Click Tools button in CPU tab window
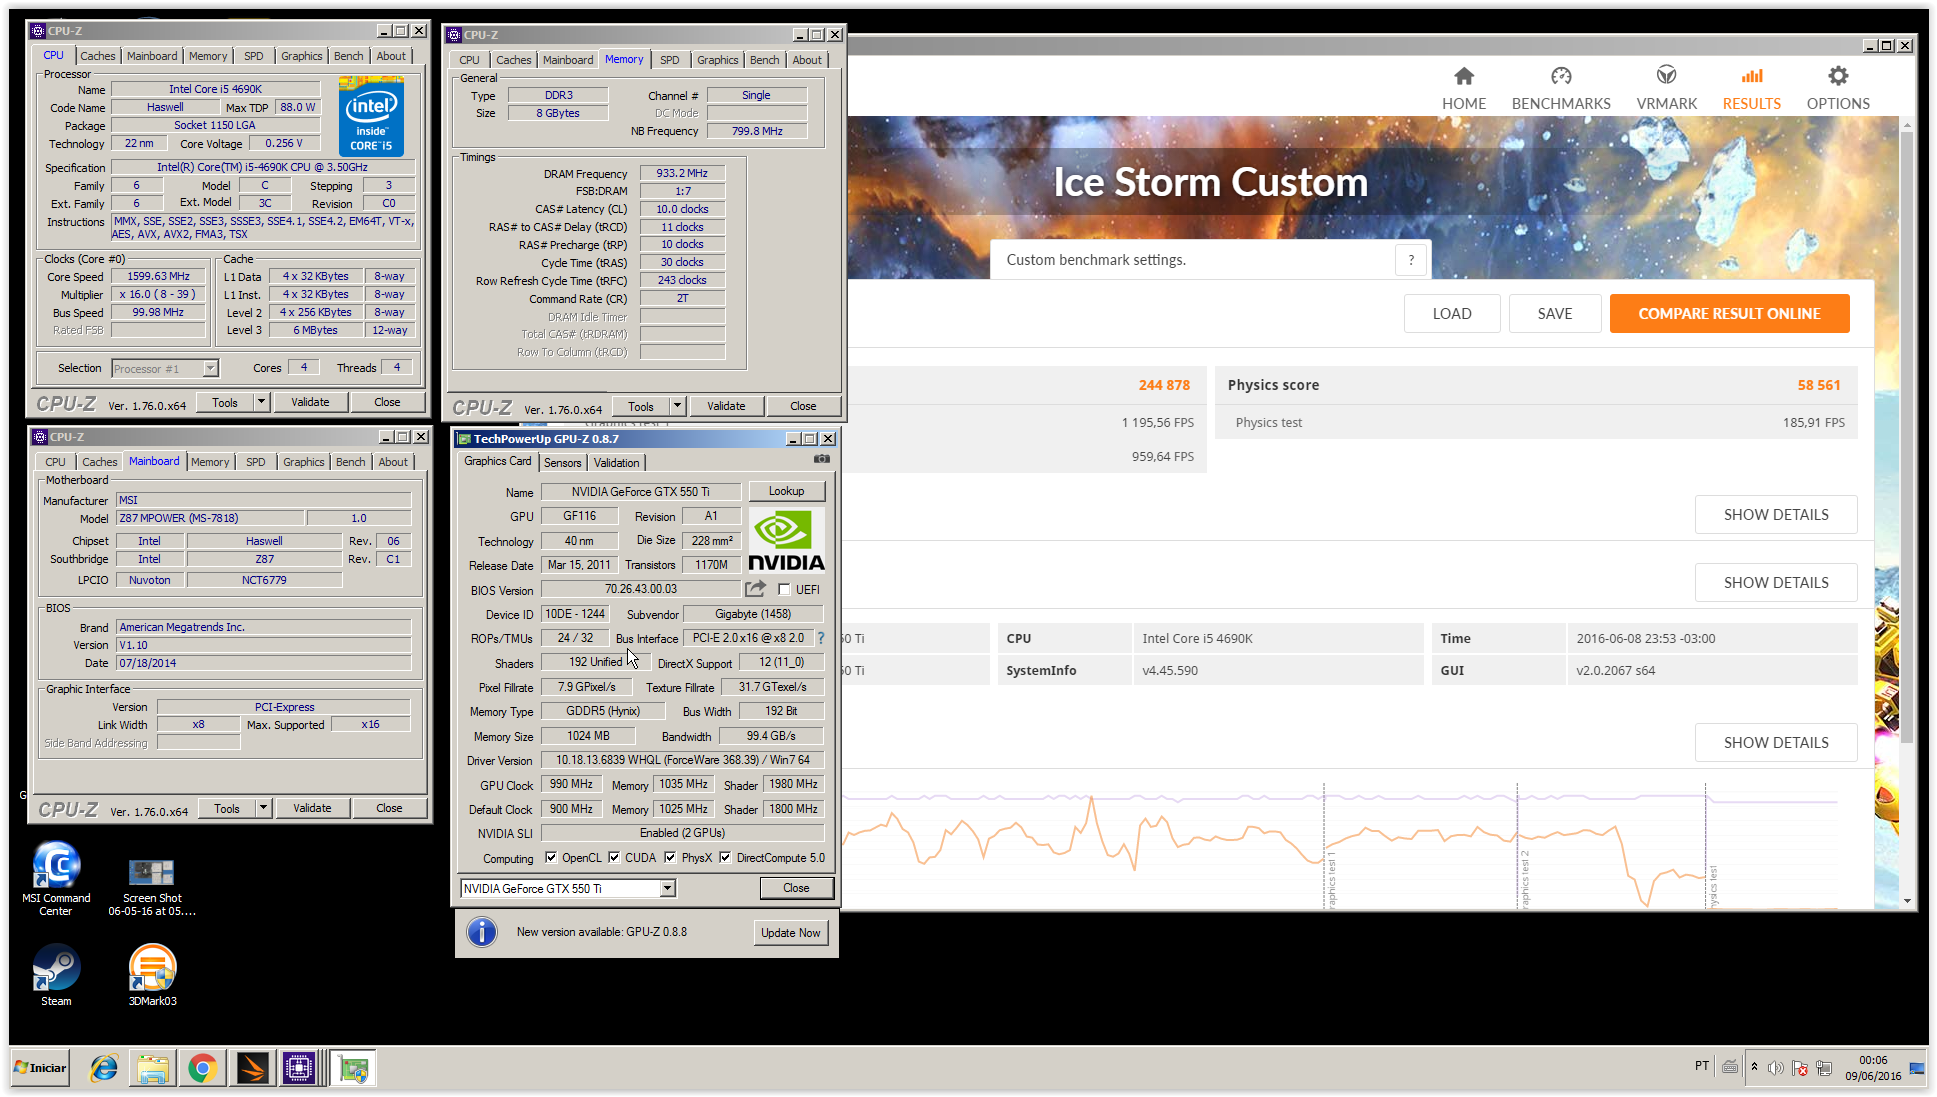Screen dimensions: 1937x1097 (x=225, y=402)
